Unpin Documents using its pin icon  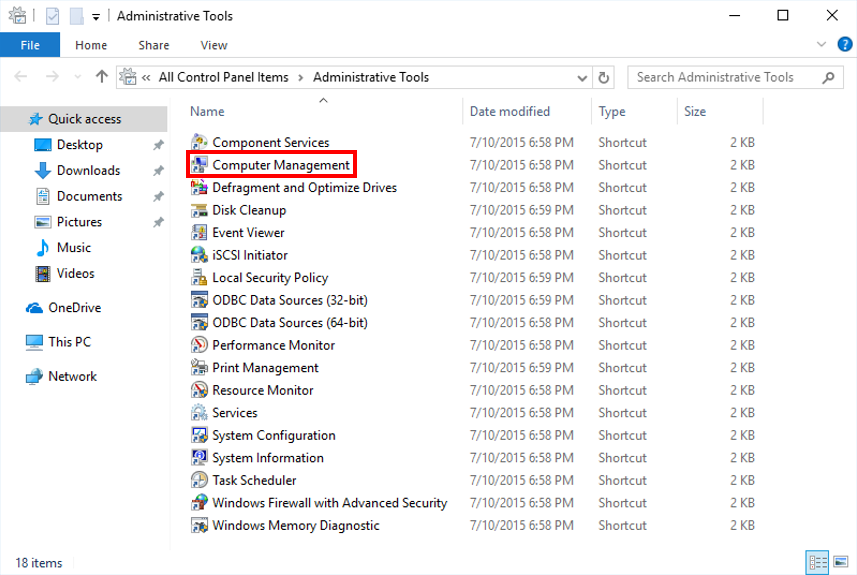click(158, 196)
